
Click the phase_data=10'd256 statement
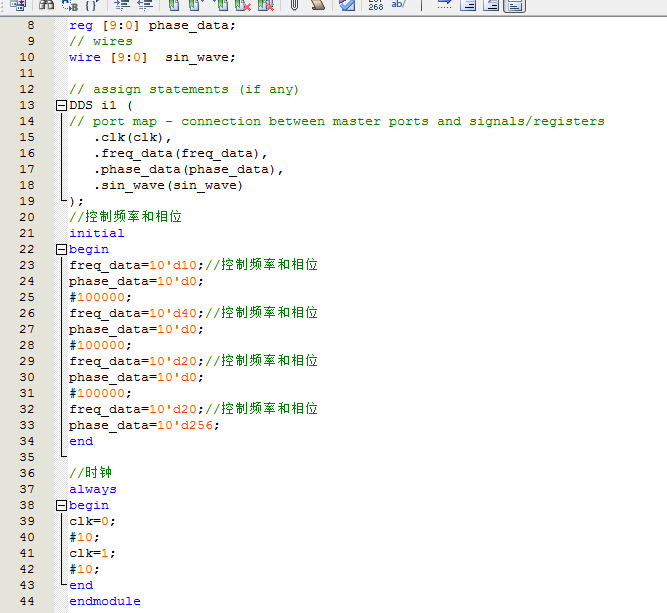coord(143,425)
